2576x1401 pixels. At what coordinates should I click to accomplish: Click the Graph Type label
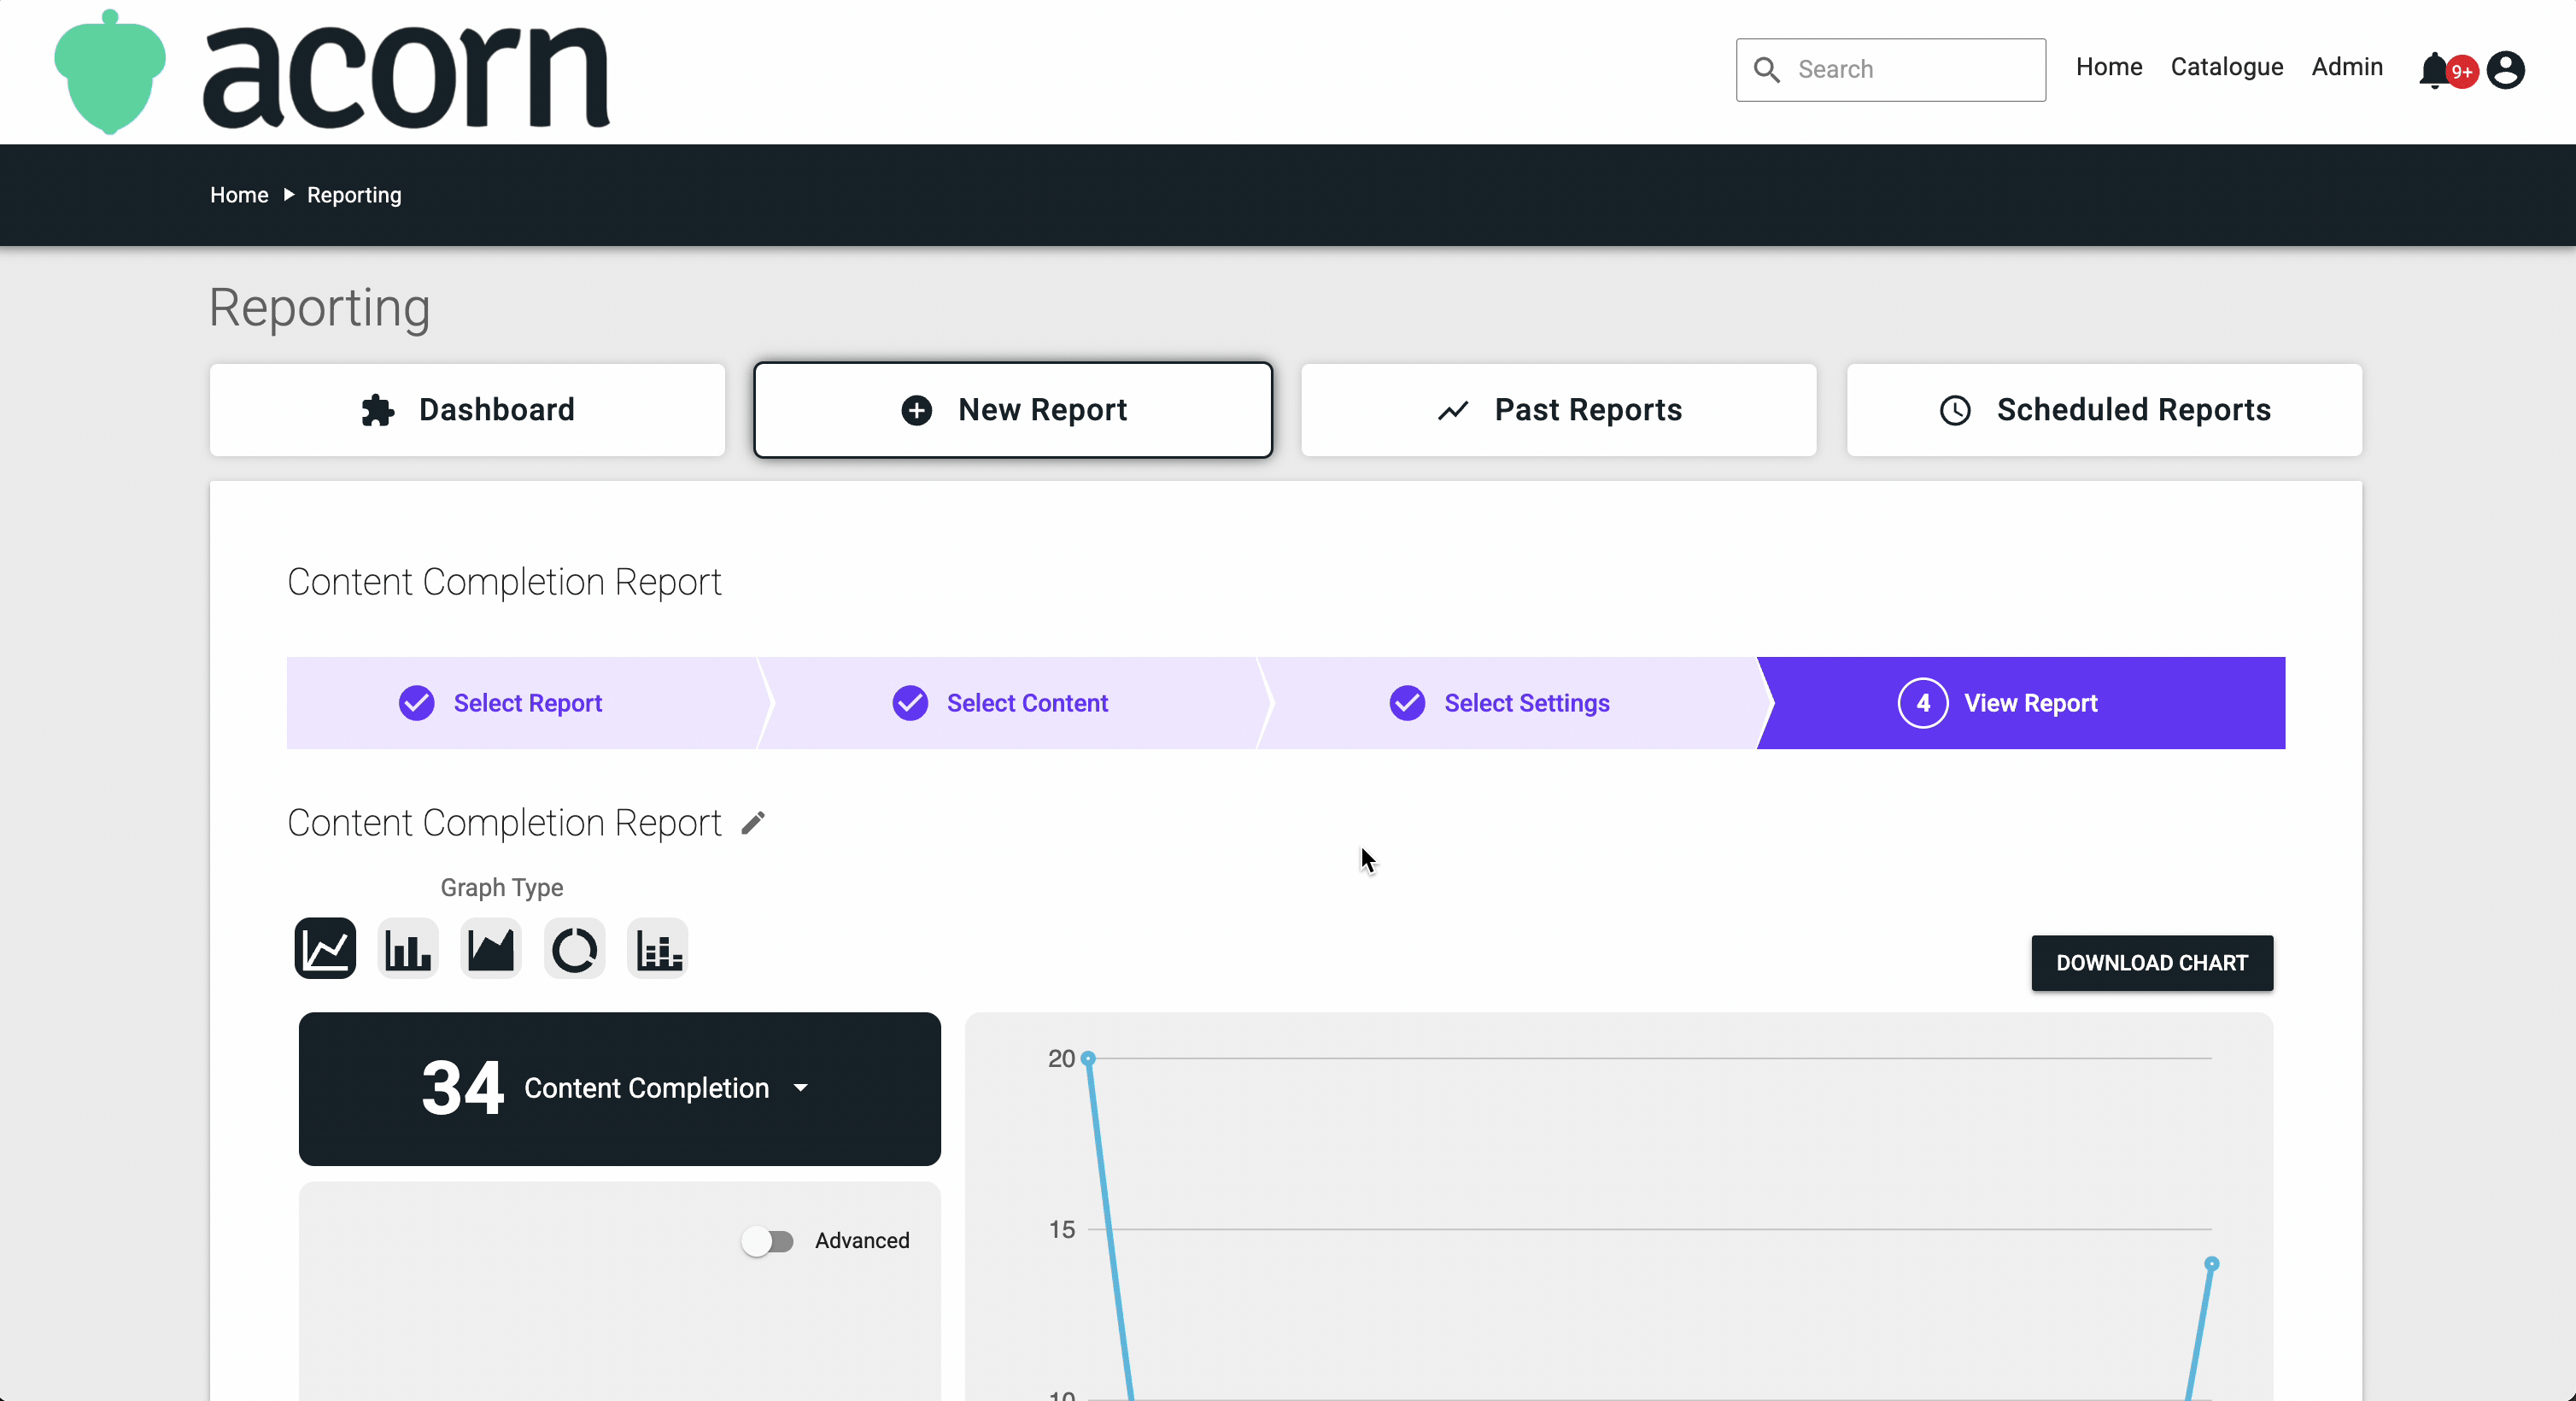coord(502,888)
